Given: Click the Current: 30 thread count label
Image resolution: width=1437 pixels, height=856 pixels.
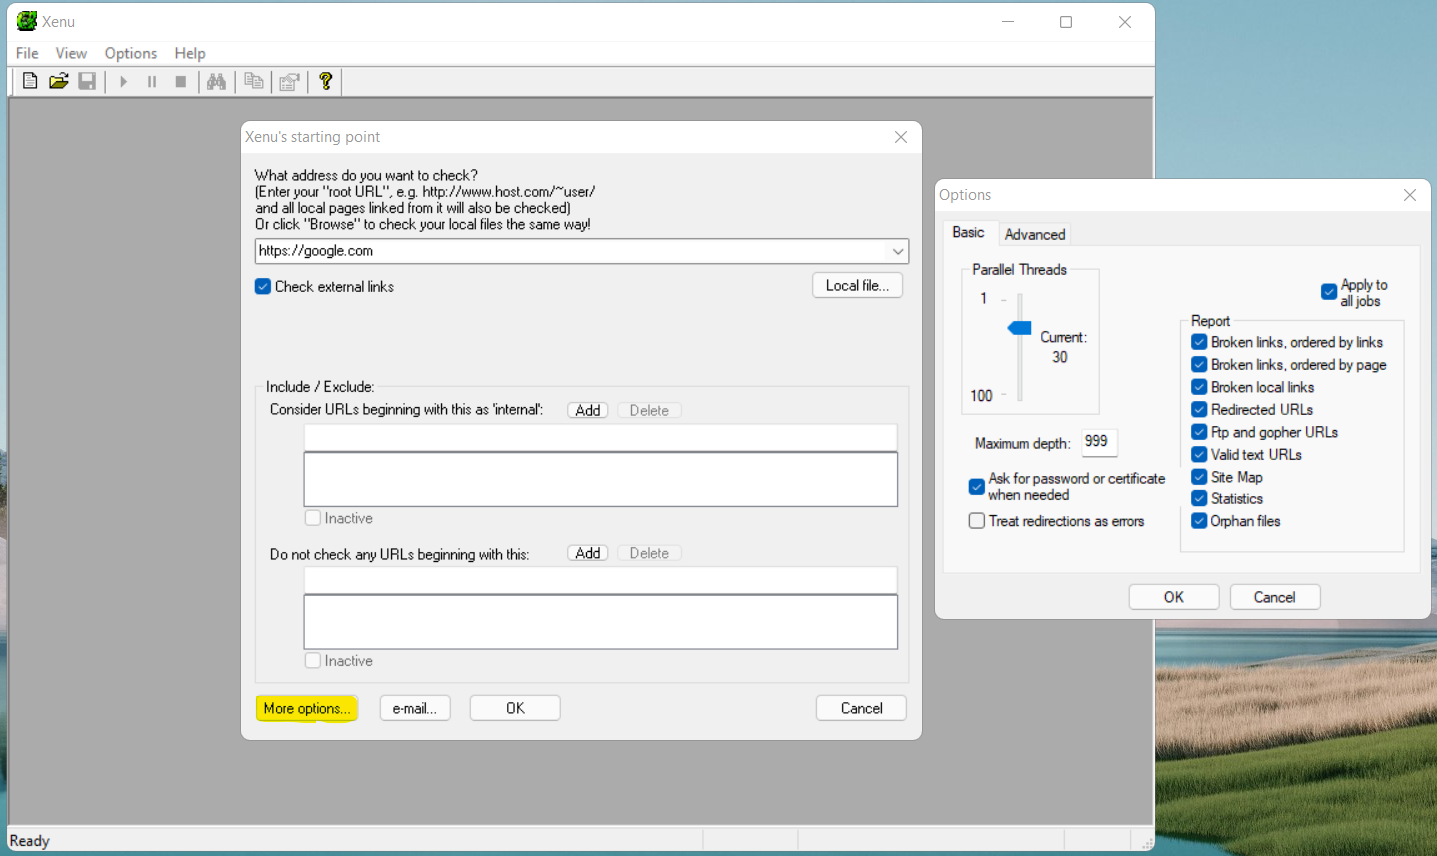Looking at the screenshot, I should pyautogui.click(x=1063, y=347).
